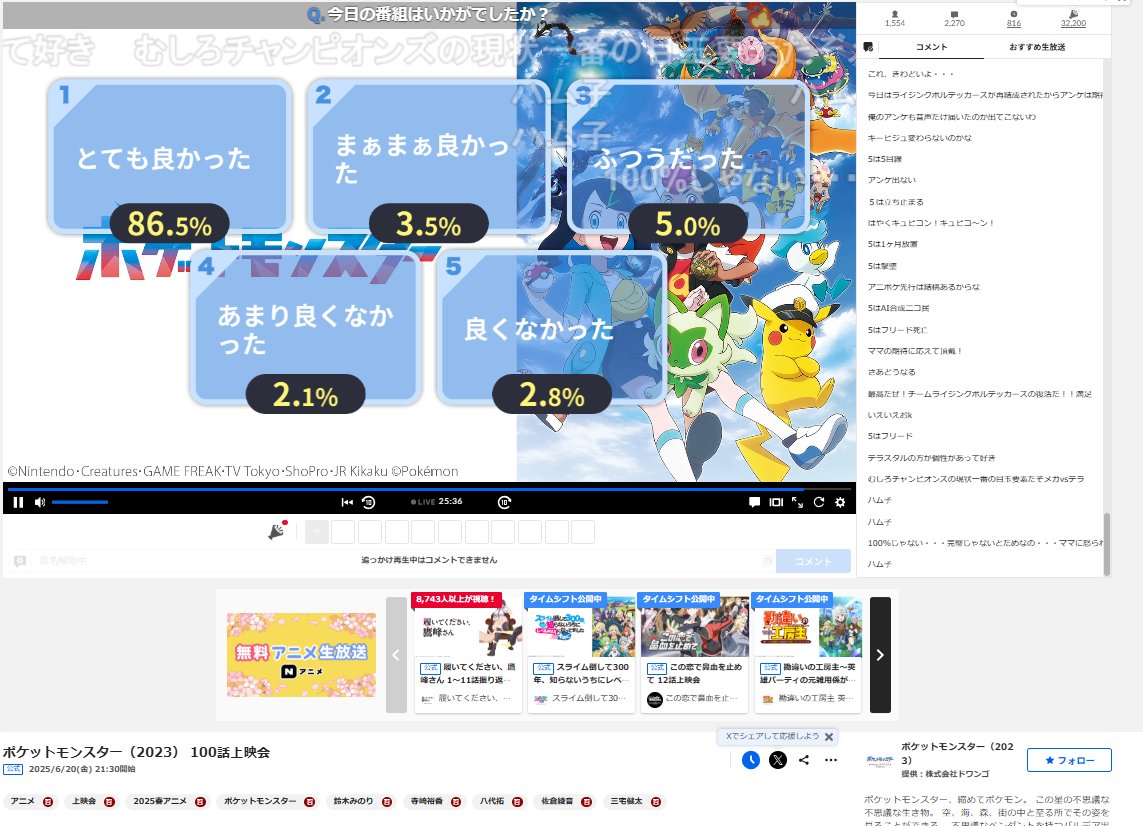Open the ポケットモンスター（2023）channel name link
Image resolution: width=1143 pixels, height=826 pixels.
click(x=956, y=753)
